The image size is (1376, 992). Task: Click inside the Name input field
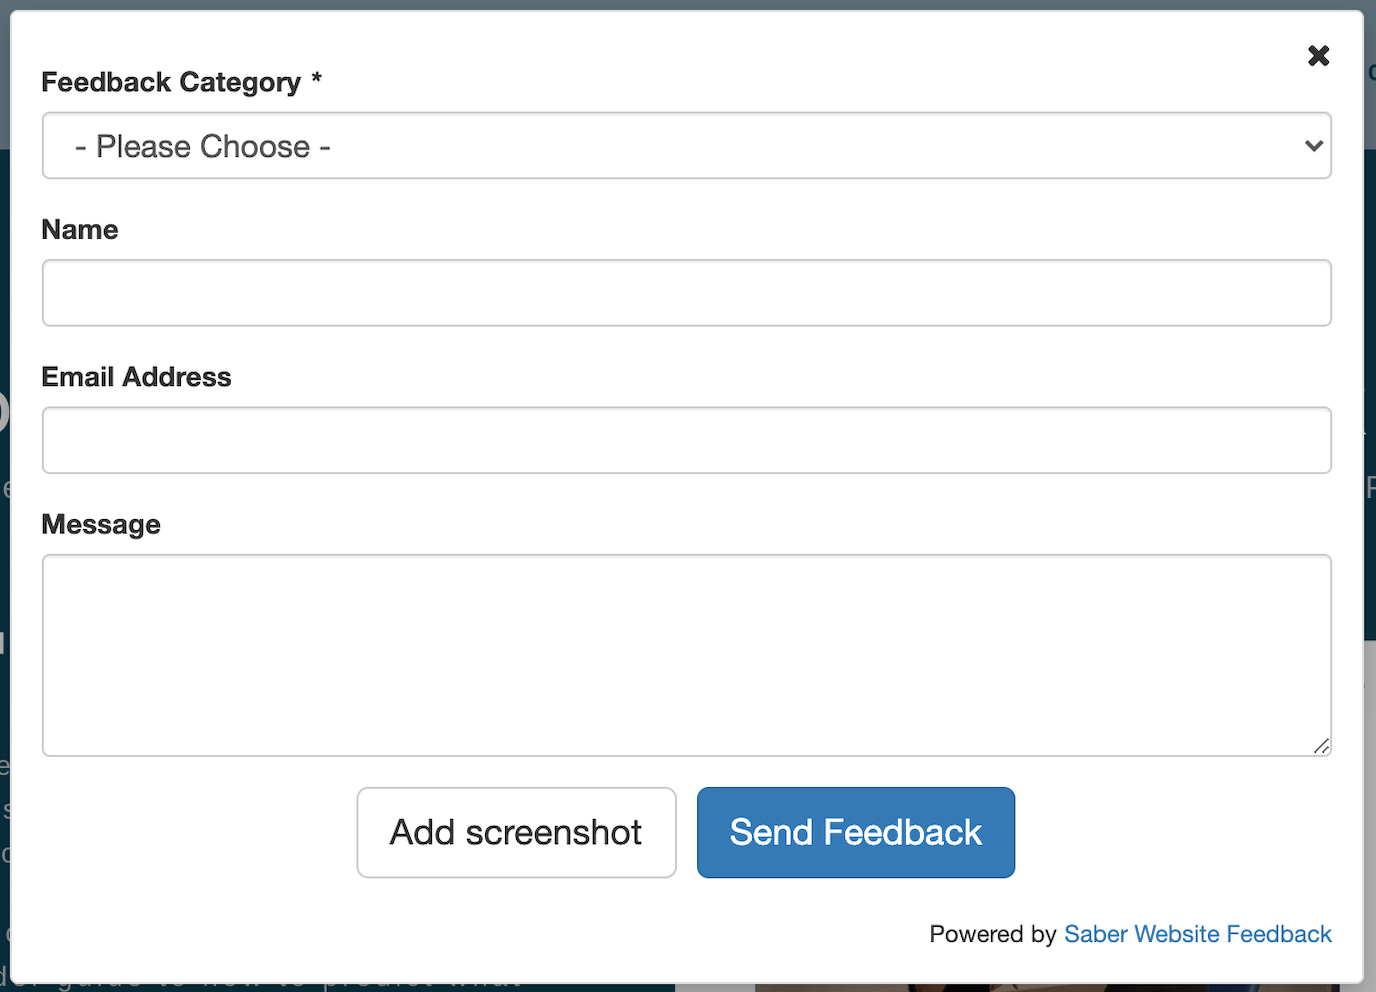pos(686,292)
